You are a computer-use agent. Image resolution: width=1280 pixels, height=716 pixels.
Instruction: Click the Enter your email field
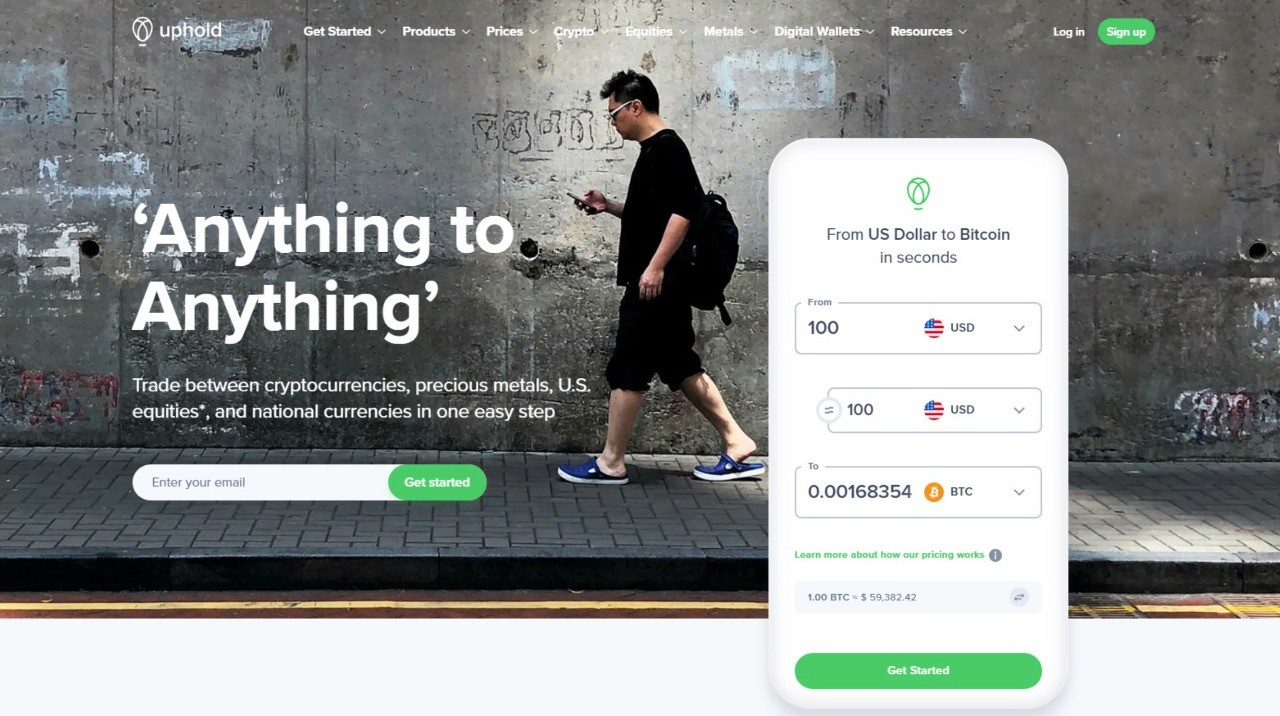coord(261,482)
